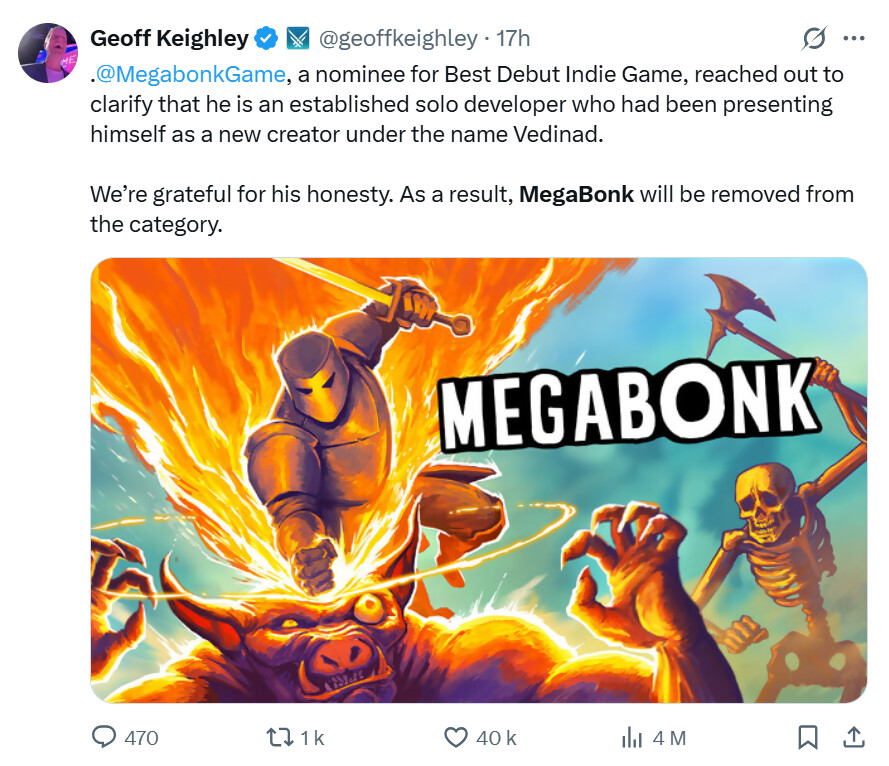Click the 470 replies count
889x766 pixels.
(x=141, y=738)
